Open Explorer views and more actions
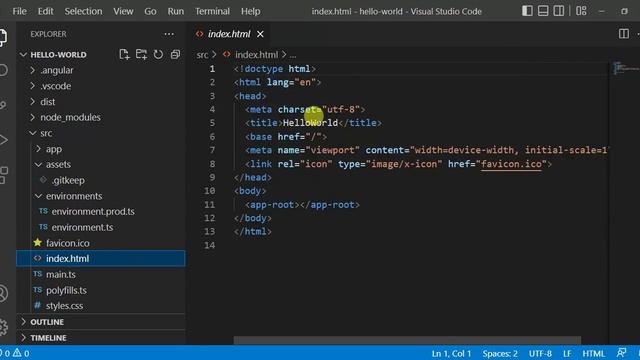The width and height of the screenshot is (640, 360). click(169, 34)
